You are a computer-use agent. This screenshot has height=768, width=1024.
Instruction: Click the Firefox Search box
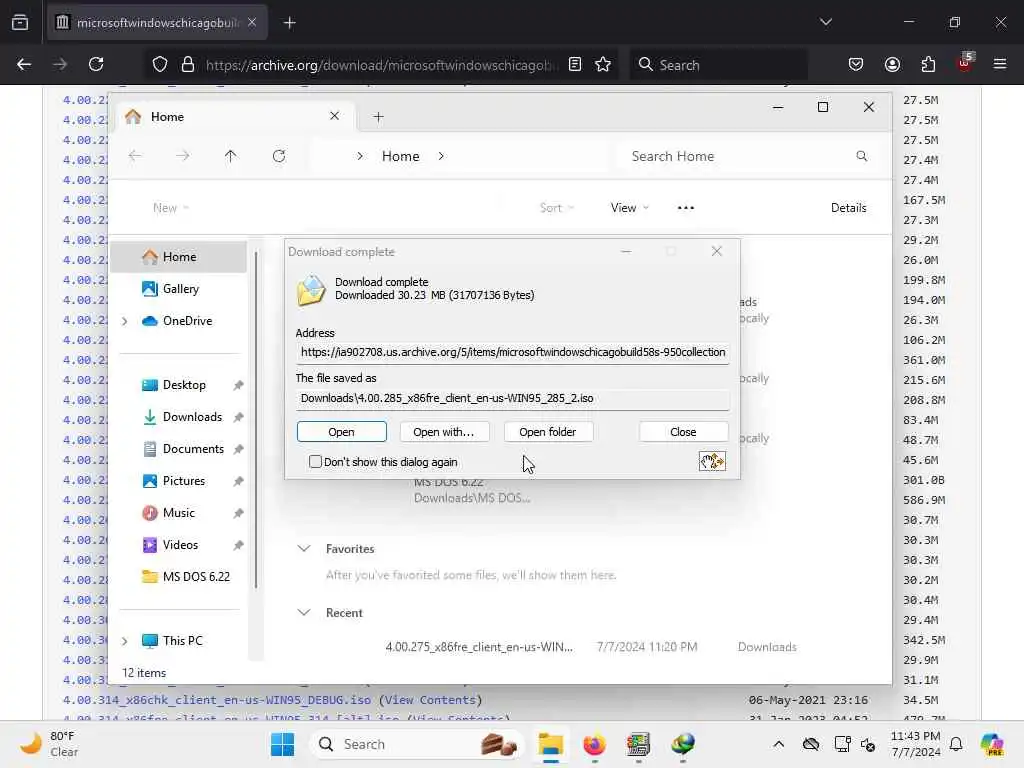pos(718,65)
